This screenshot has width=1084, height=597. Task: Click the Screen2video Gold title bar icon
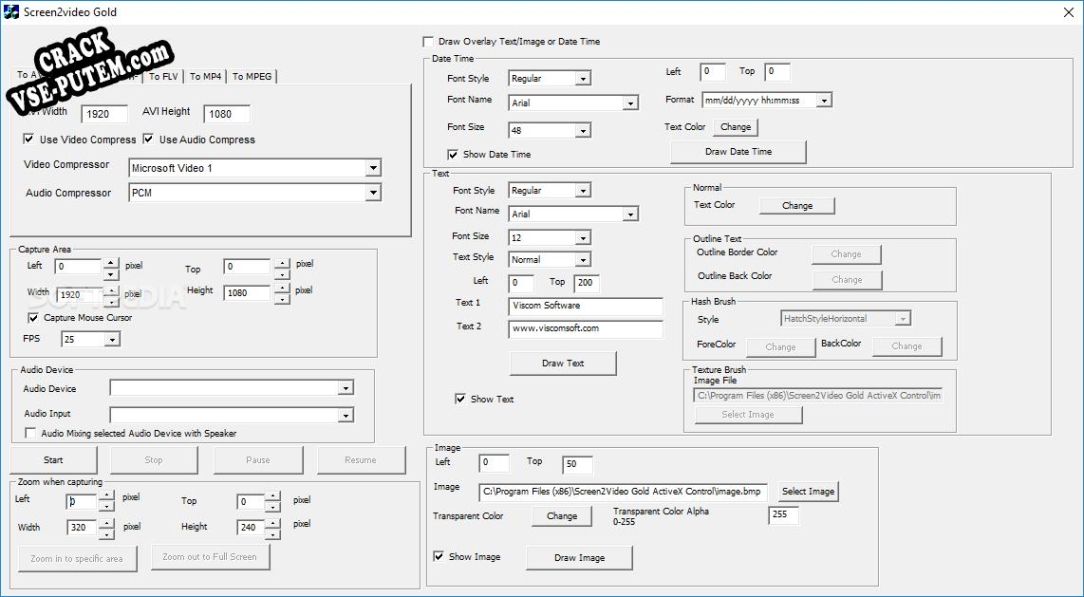coord(11,12)
